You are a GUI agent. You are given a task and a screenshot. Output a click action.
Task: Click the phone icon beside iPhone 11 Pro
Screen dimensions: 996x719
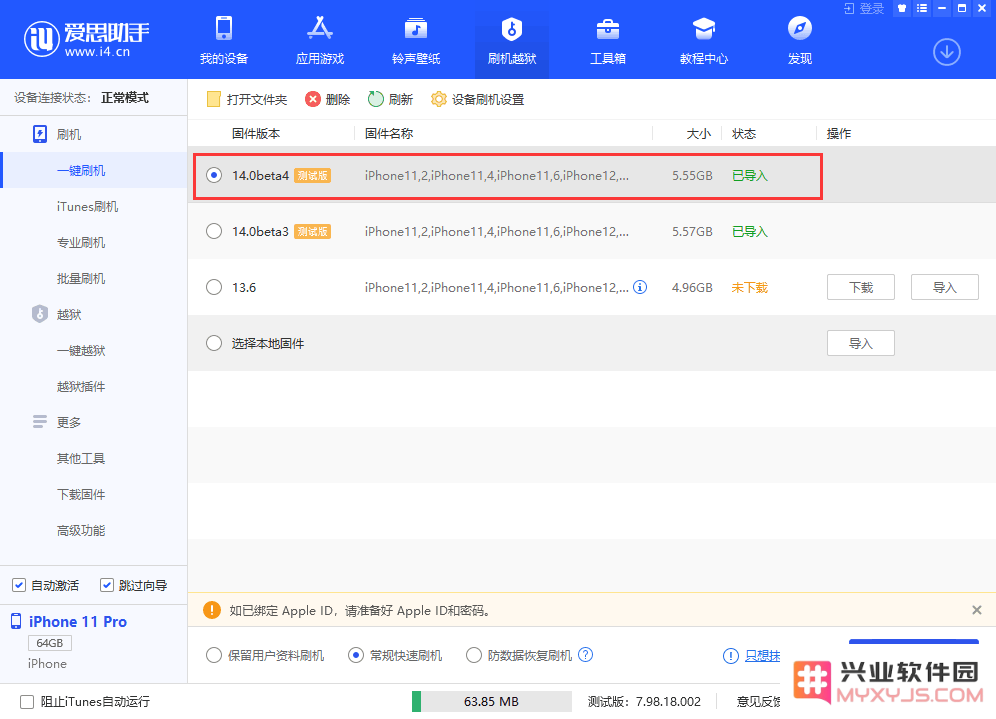pos(16,621)
